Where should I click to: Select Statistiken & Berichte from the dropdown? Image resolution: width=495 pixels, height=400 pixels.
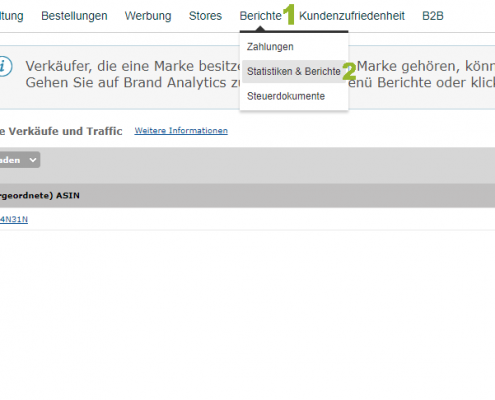294,71
